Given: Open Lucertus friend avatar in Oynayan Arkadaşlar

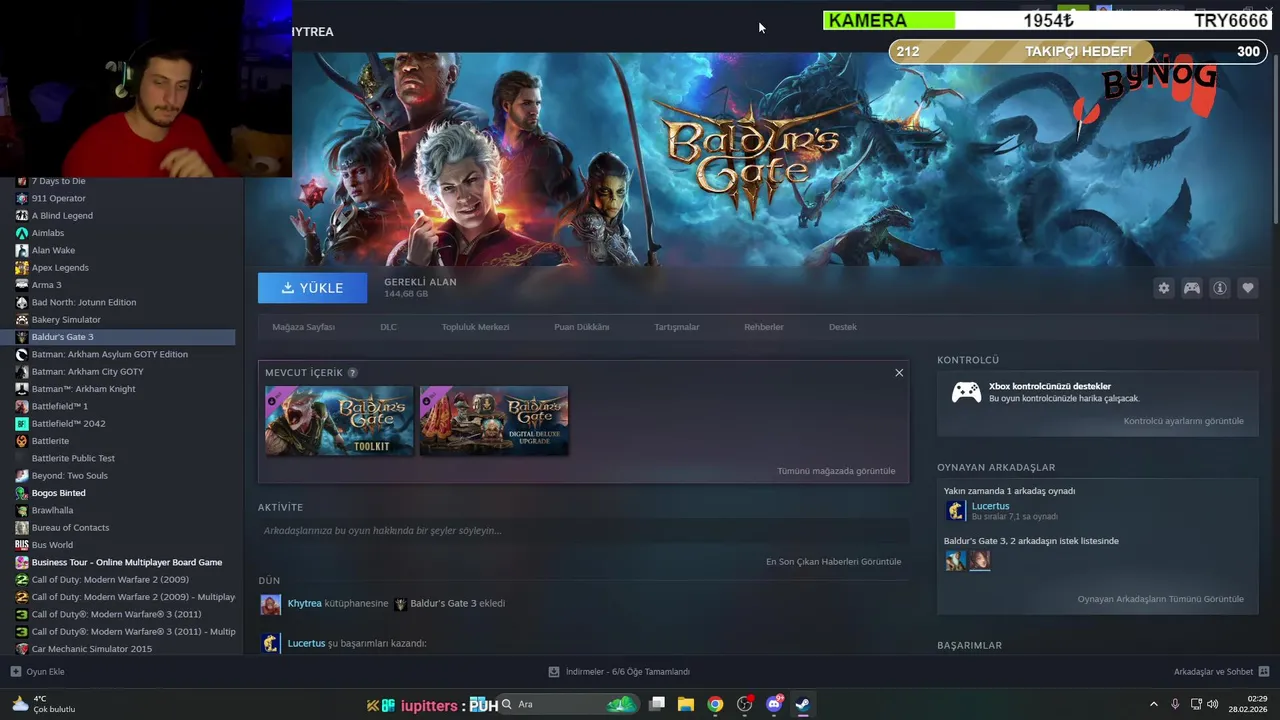Looking at the screenshot, I should (955, 511).
